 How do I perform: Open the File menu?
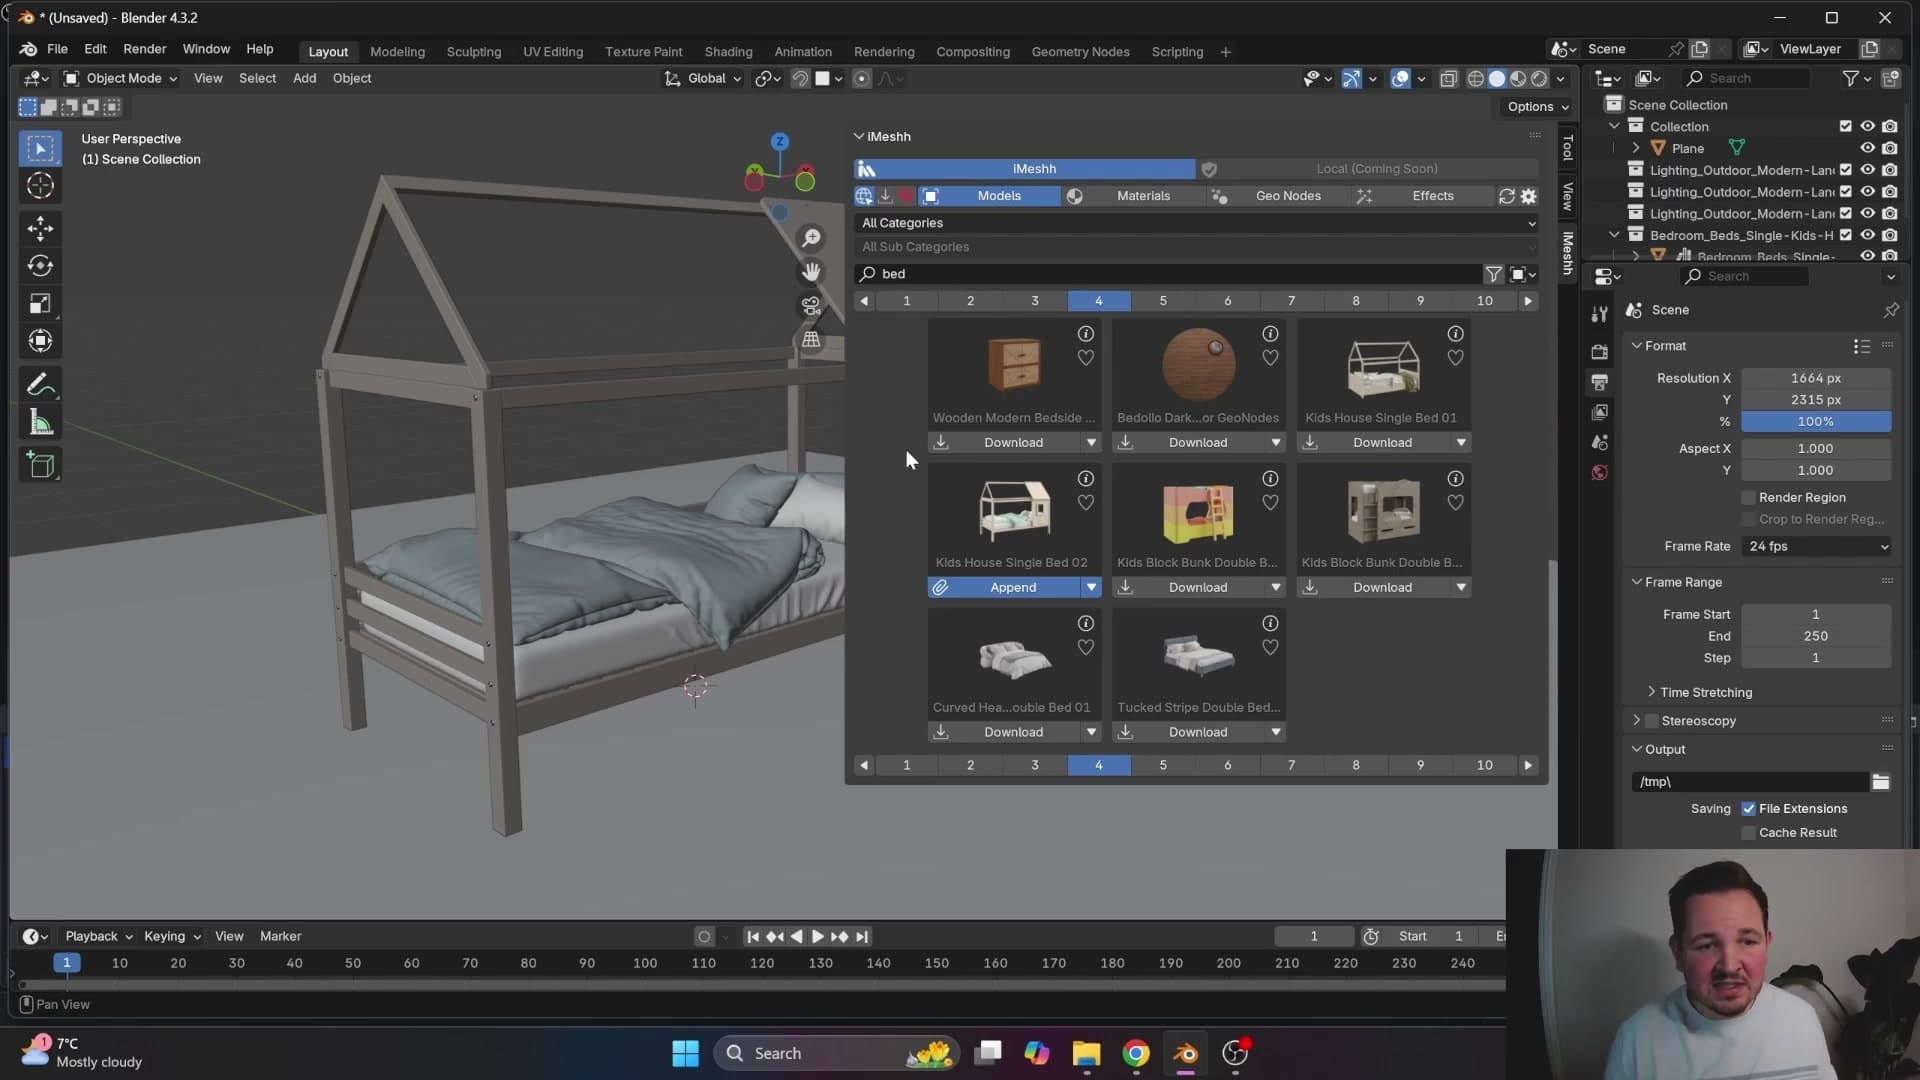coord(57,49)
